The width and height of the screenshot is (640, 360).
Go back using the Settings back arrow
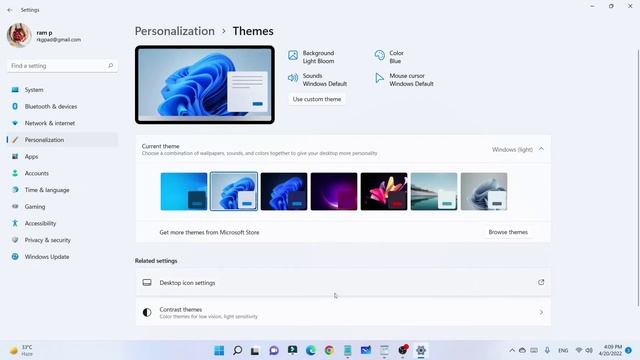(x=10, y=10)
